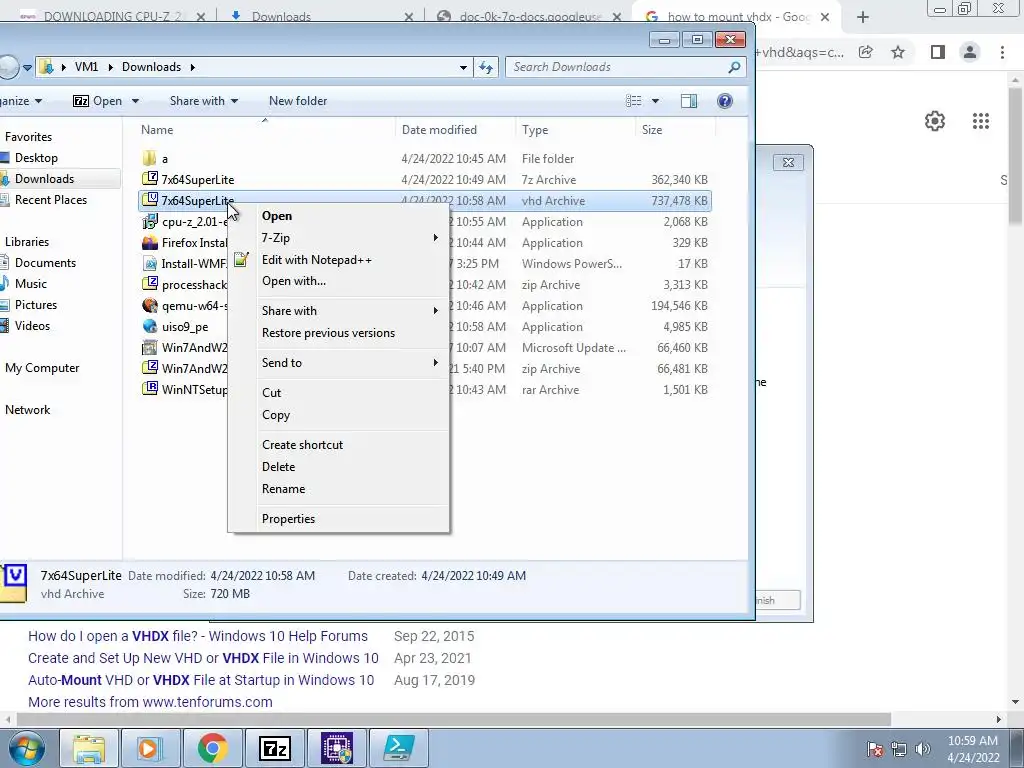The height and width of the screenshot is (768, 1024).
Task: Click the folder icon of item 'a'
Action: tap(150, 159)
